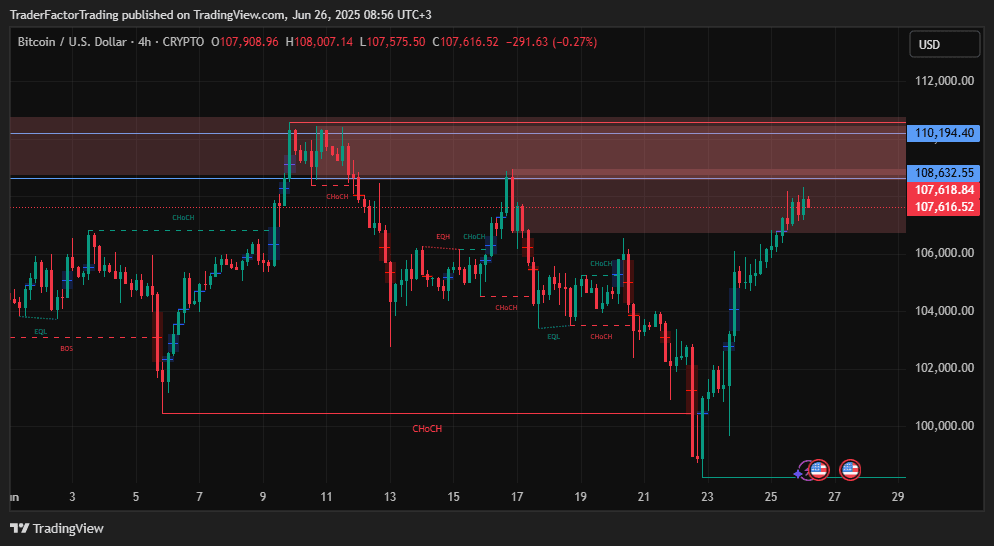Click date 25 on the time axis
This screenshot has height=546, width=994.
pos(771,497)
